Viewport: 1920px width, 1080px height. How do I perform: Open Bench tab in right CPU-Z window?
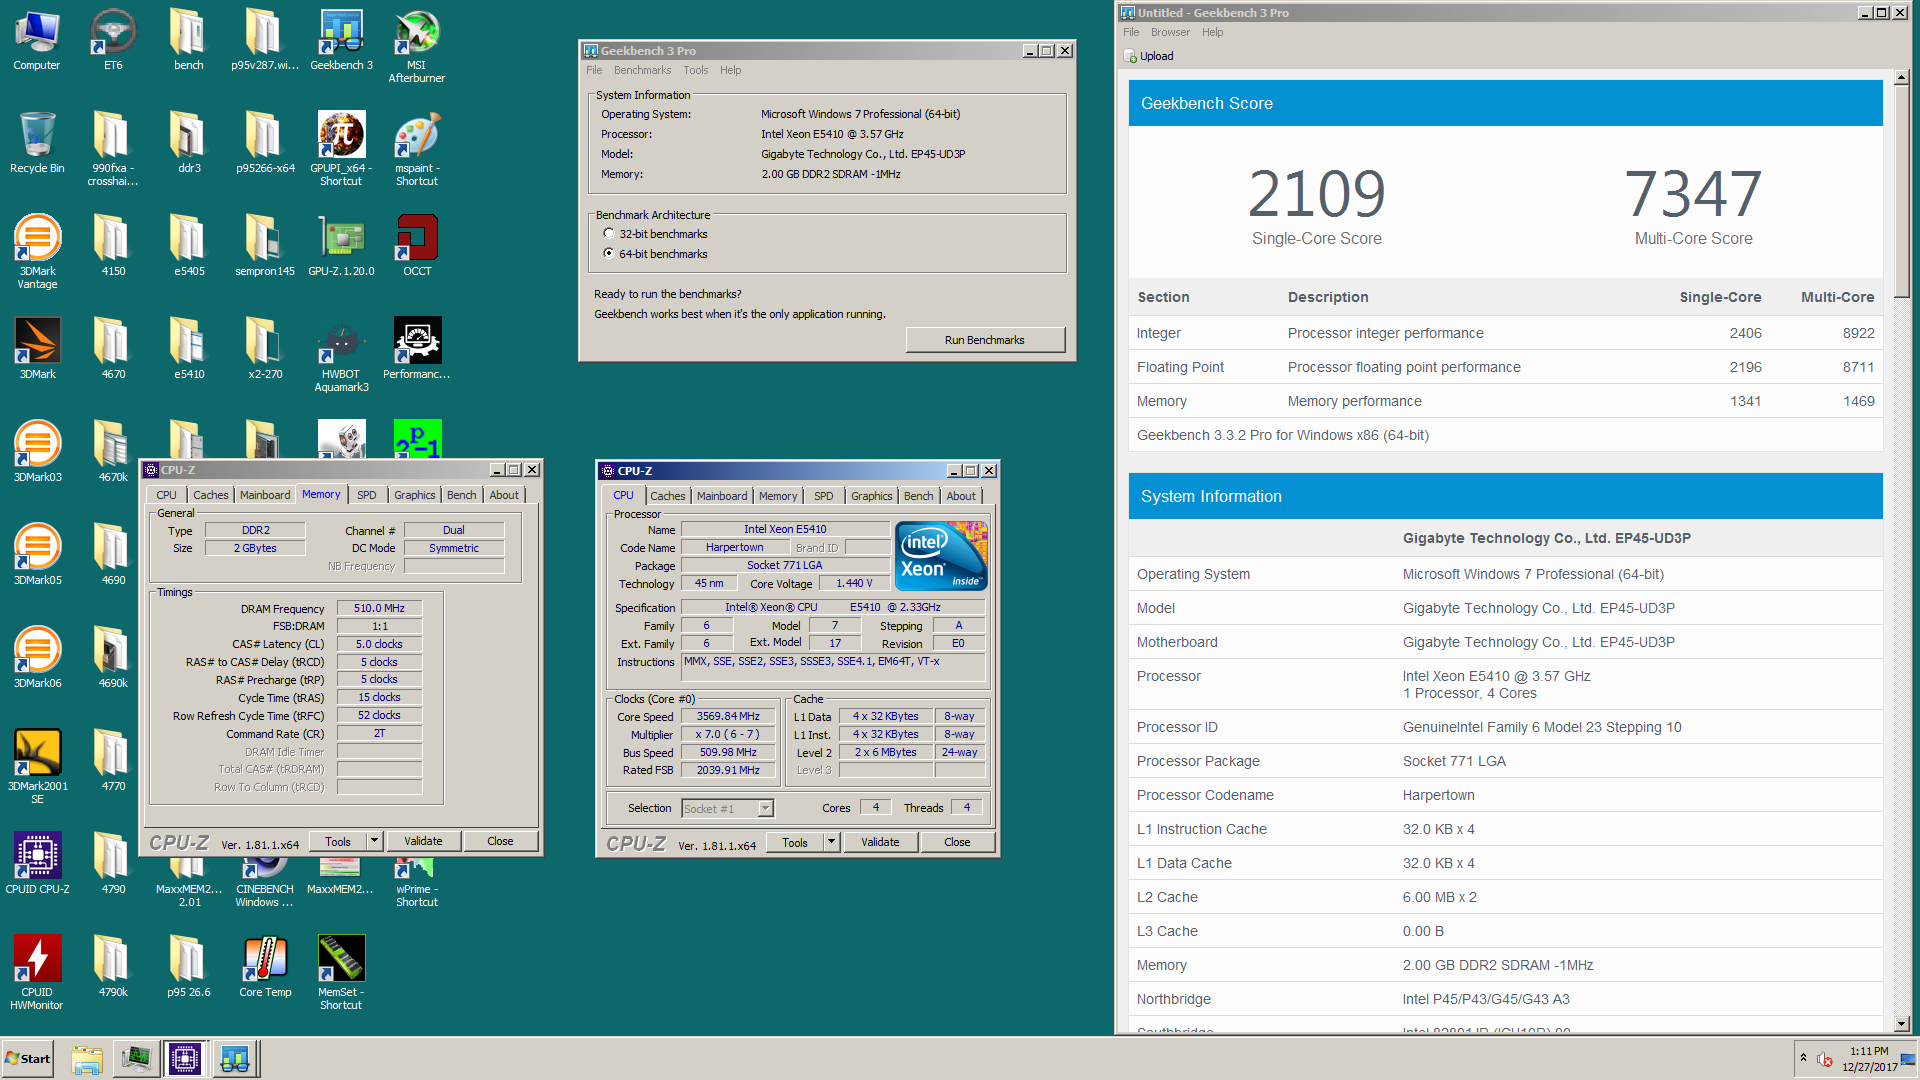point(918,496)
